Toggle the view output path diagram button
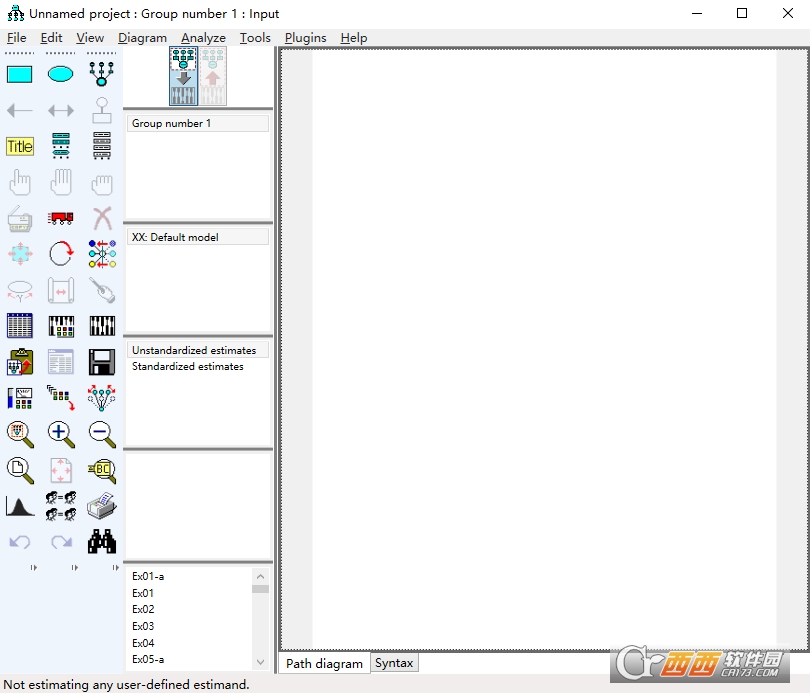 213,76
